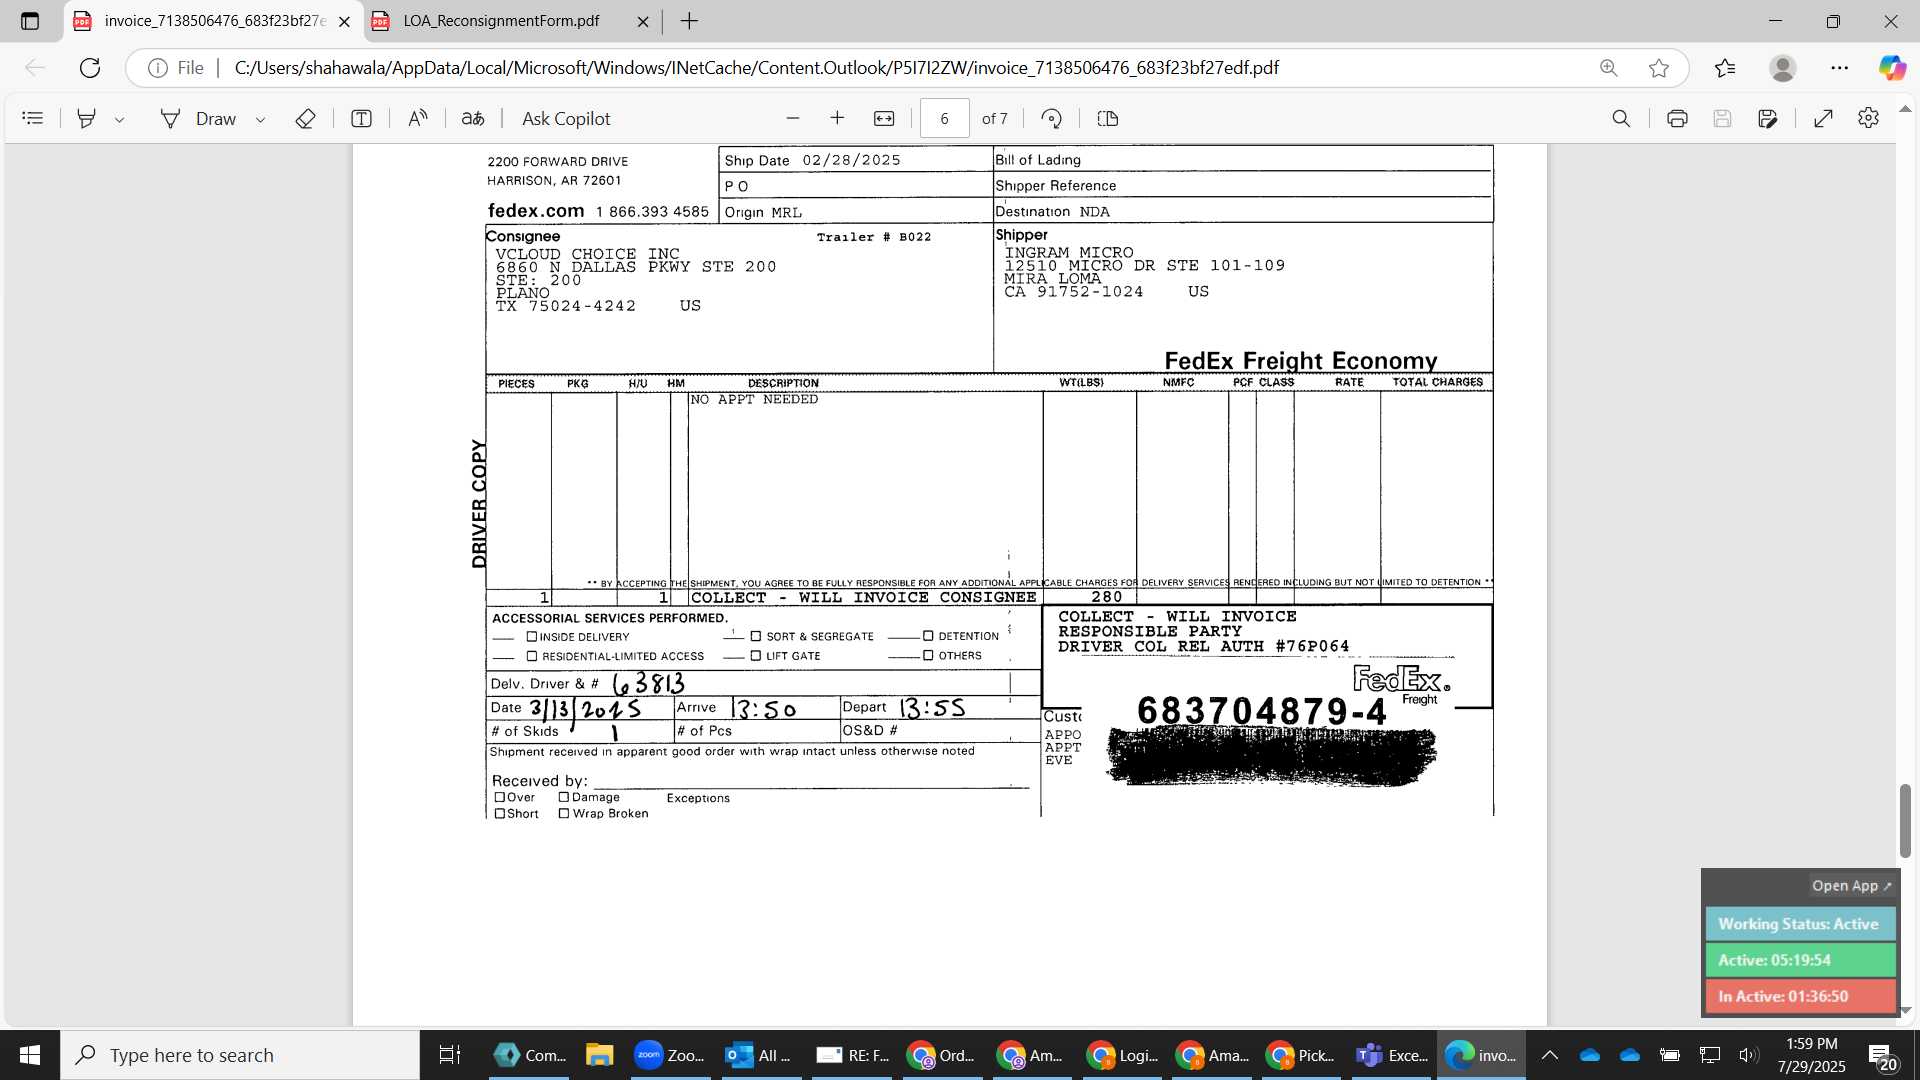The height and width of the screenshot is (1080, 1920).
Task: Zoom in the PDF
Action: click(837, 118)
